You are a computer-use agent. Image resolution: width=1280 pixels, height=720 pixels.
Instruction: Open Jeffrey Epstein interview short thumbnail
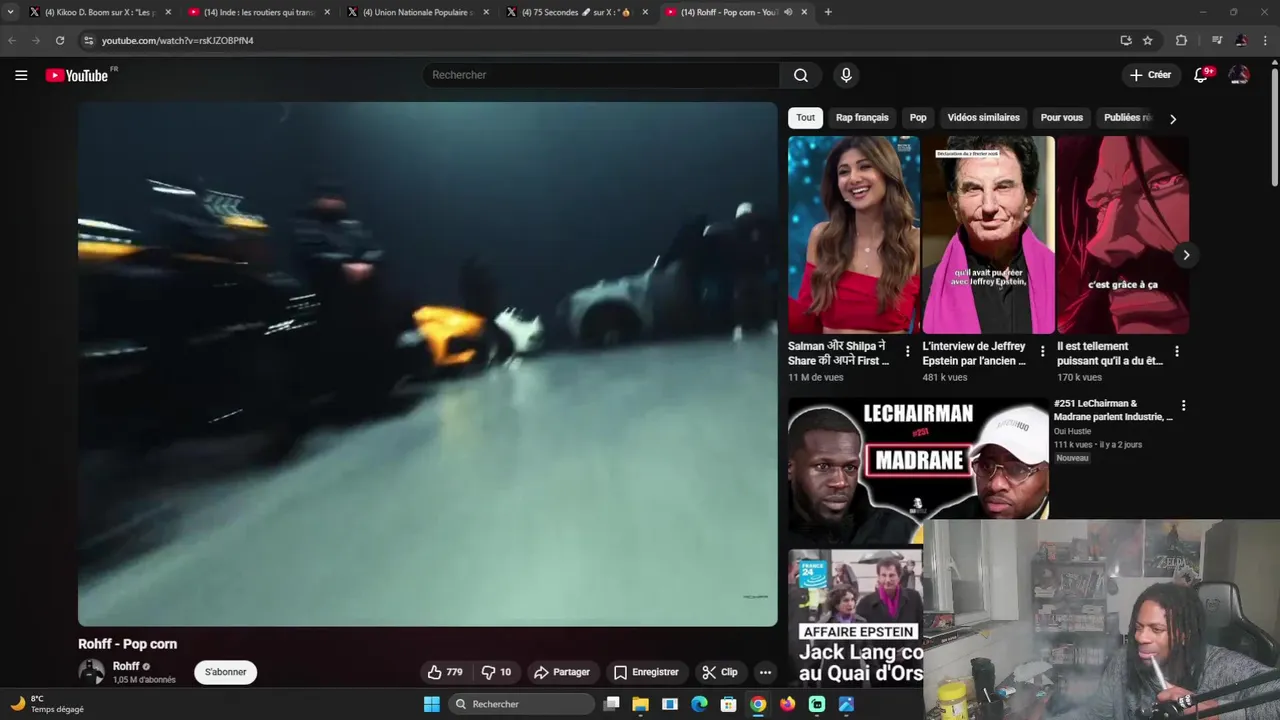pos(988,235)
